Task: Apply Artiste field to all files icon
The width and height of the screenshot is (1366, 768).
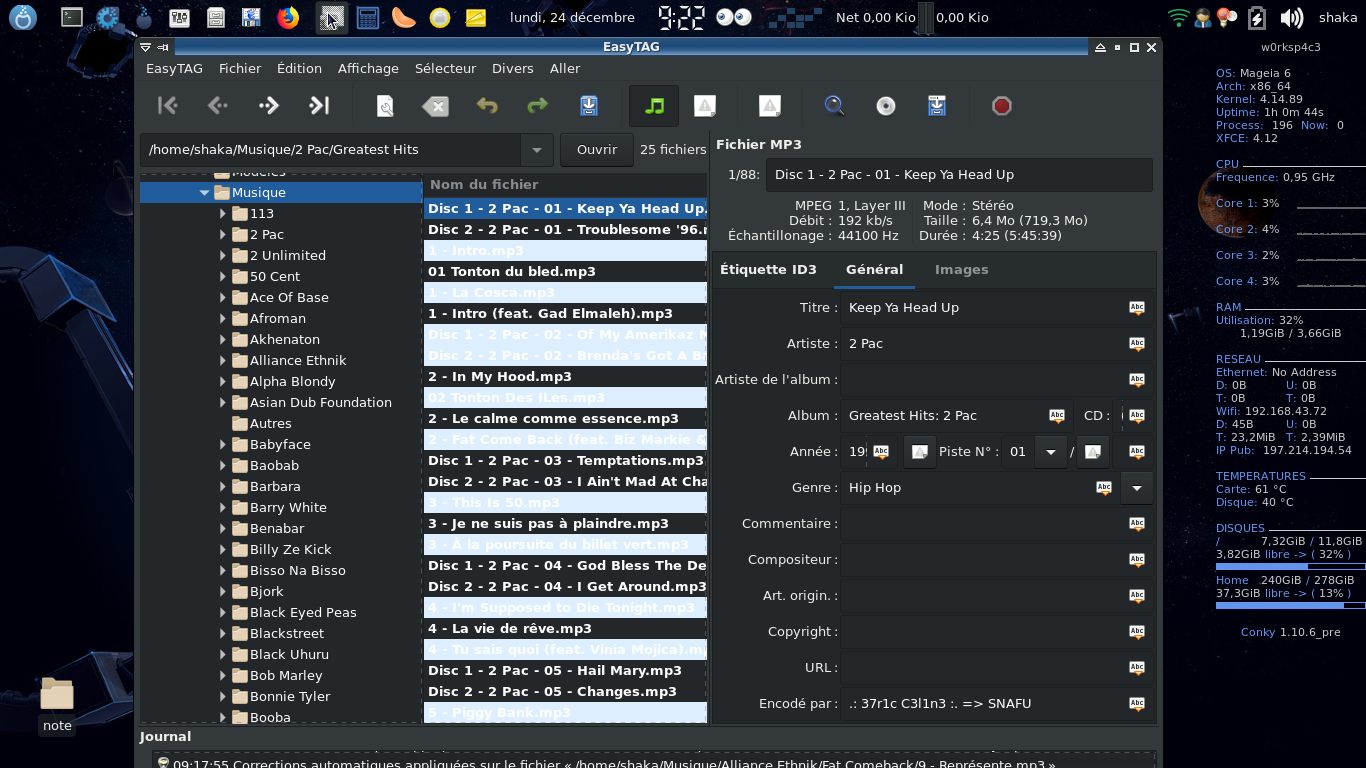Action: tap(1137, 344)
